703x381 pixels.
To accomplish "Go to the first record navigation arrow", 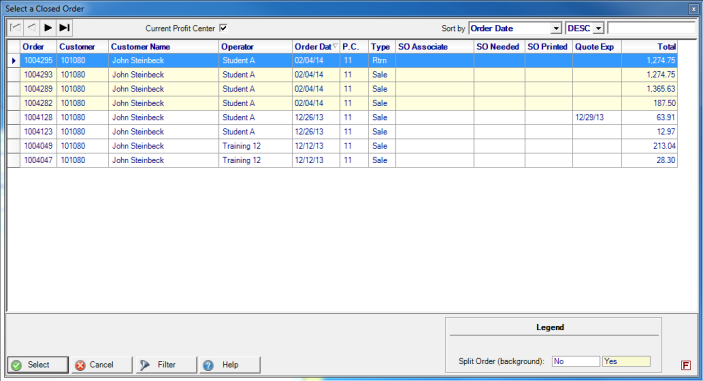I will click(x=15, y=28).
